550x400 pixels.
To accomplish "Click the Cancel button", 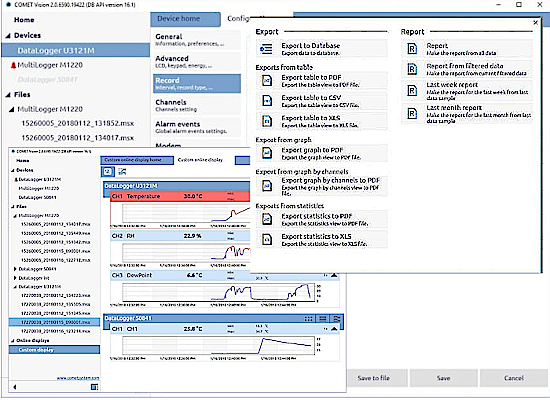I will tap(514, 378).
